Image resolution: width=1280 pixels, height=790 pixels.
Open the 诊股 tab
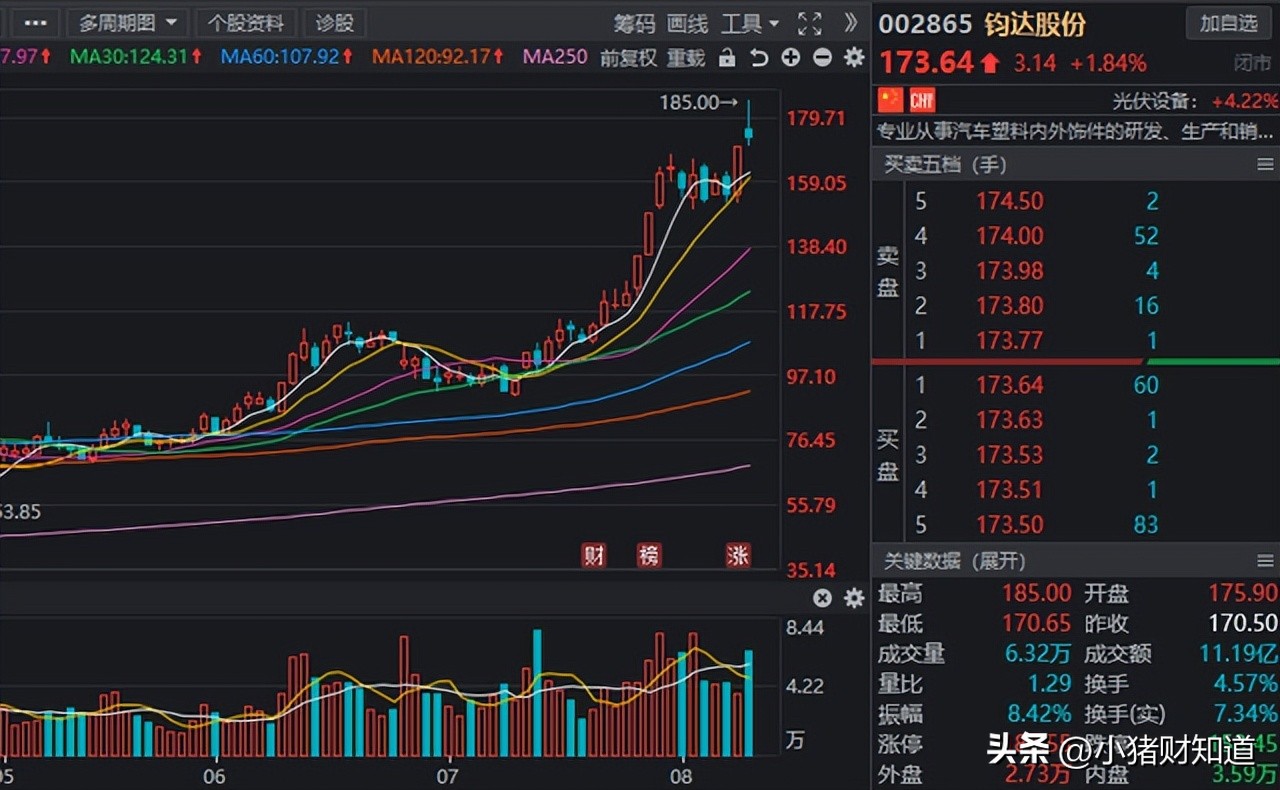pos(334,22)
